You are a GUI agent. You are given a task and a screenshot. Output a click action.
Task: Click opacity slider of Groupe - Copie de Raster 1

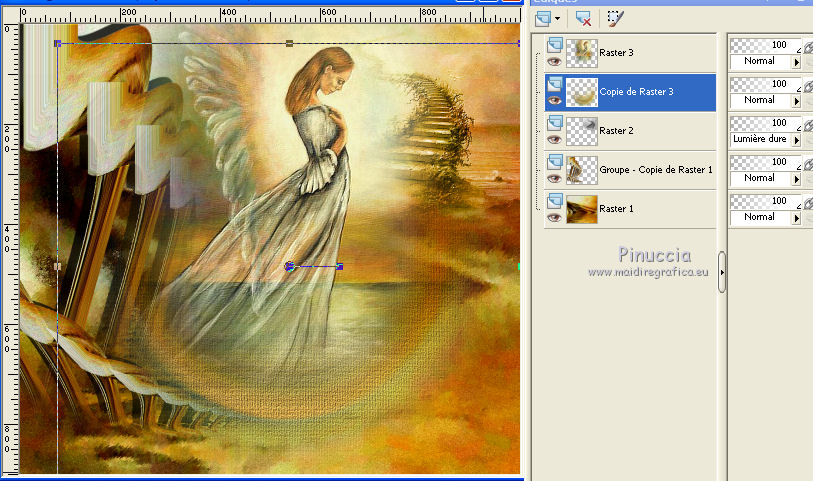coord(765,162)
